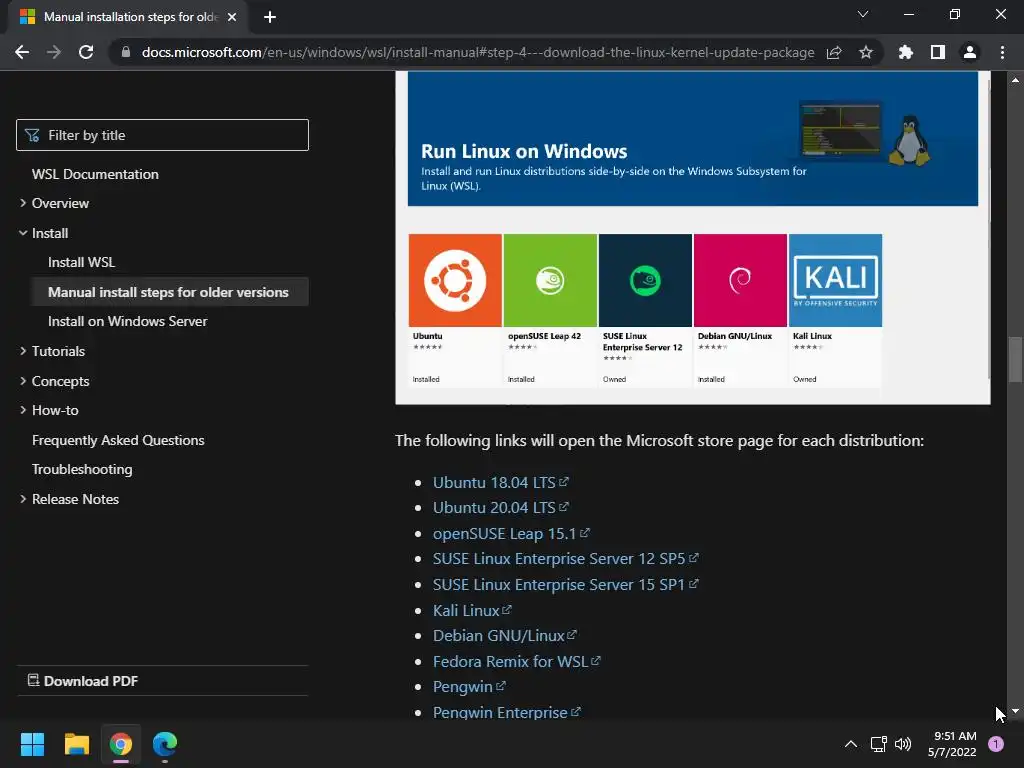Click the address bar URL

pos(478,52)
